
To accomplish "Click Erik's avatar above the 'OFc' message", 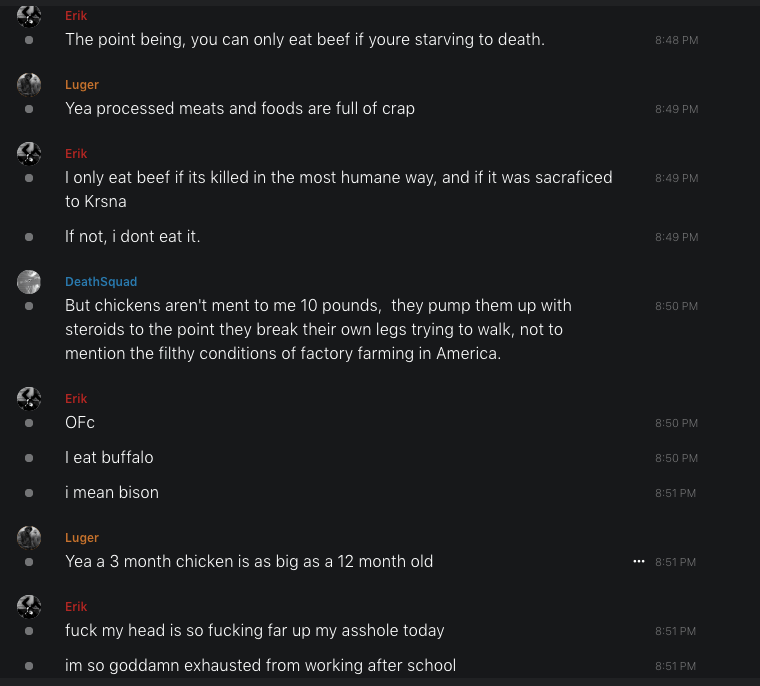I will point(29,399).
